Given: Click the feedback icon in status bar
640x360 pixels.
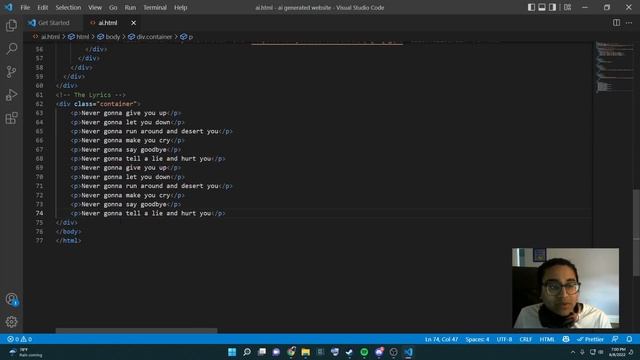Looking at the screenshot, I should point(615,339).
